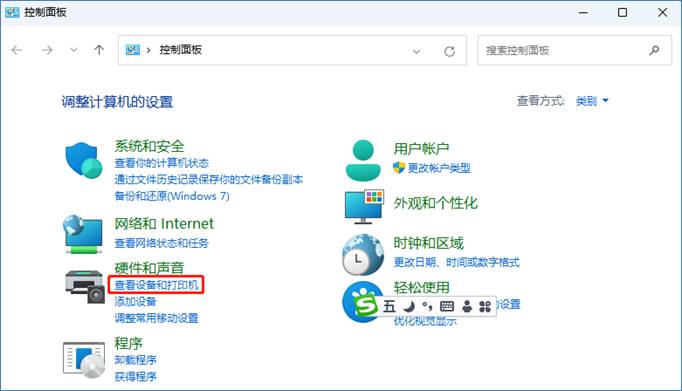Open 硬件和声音 category
This screenshot has height=391, width=682.
(x=149, y=268)
